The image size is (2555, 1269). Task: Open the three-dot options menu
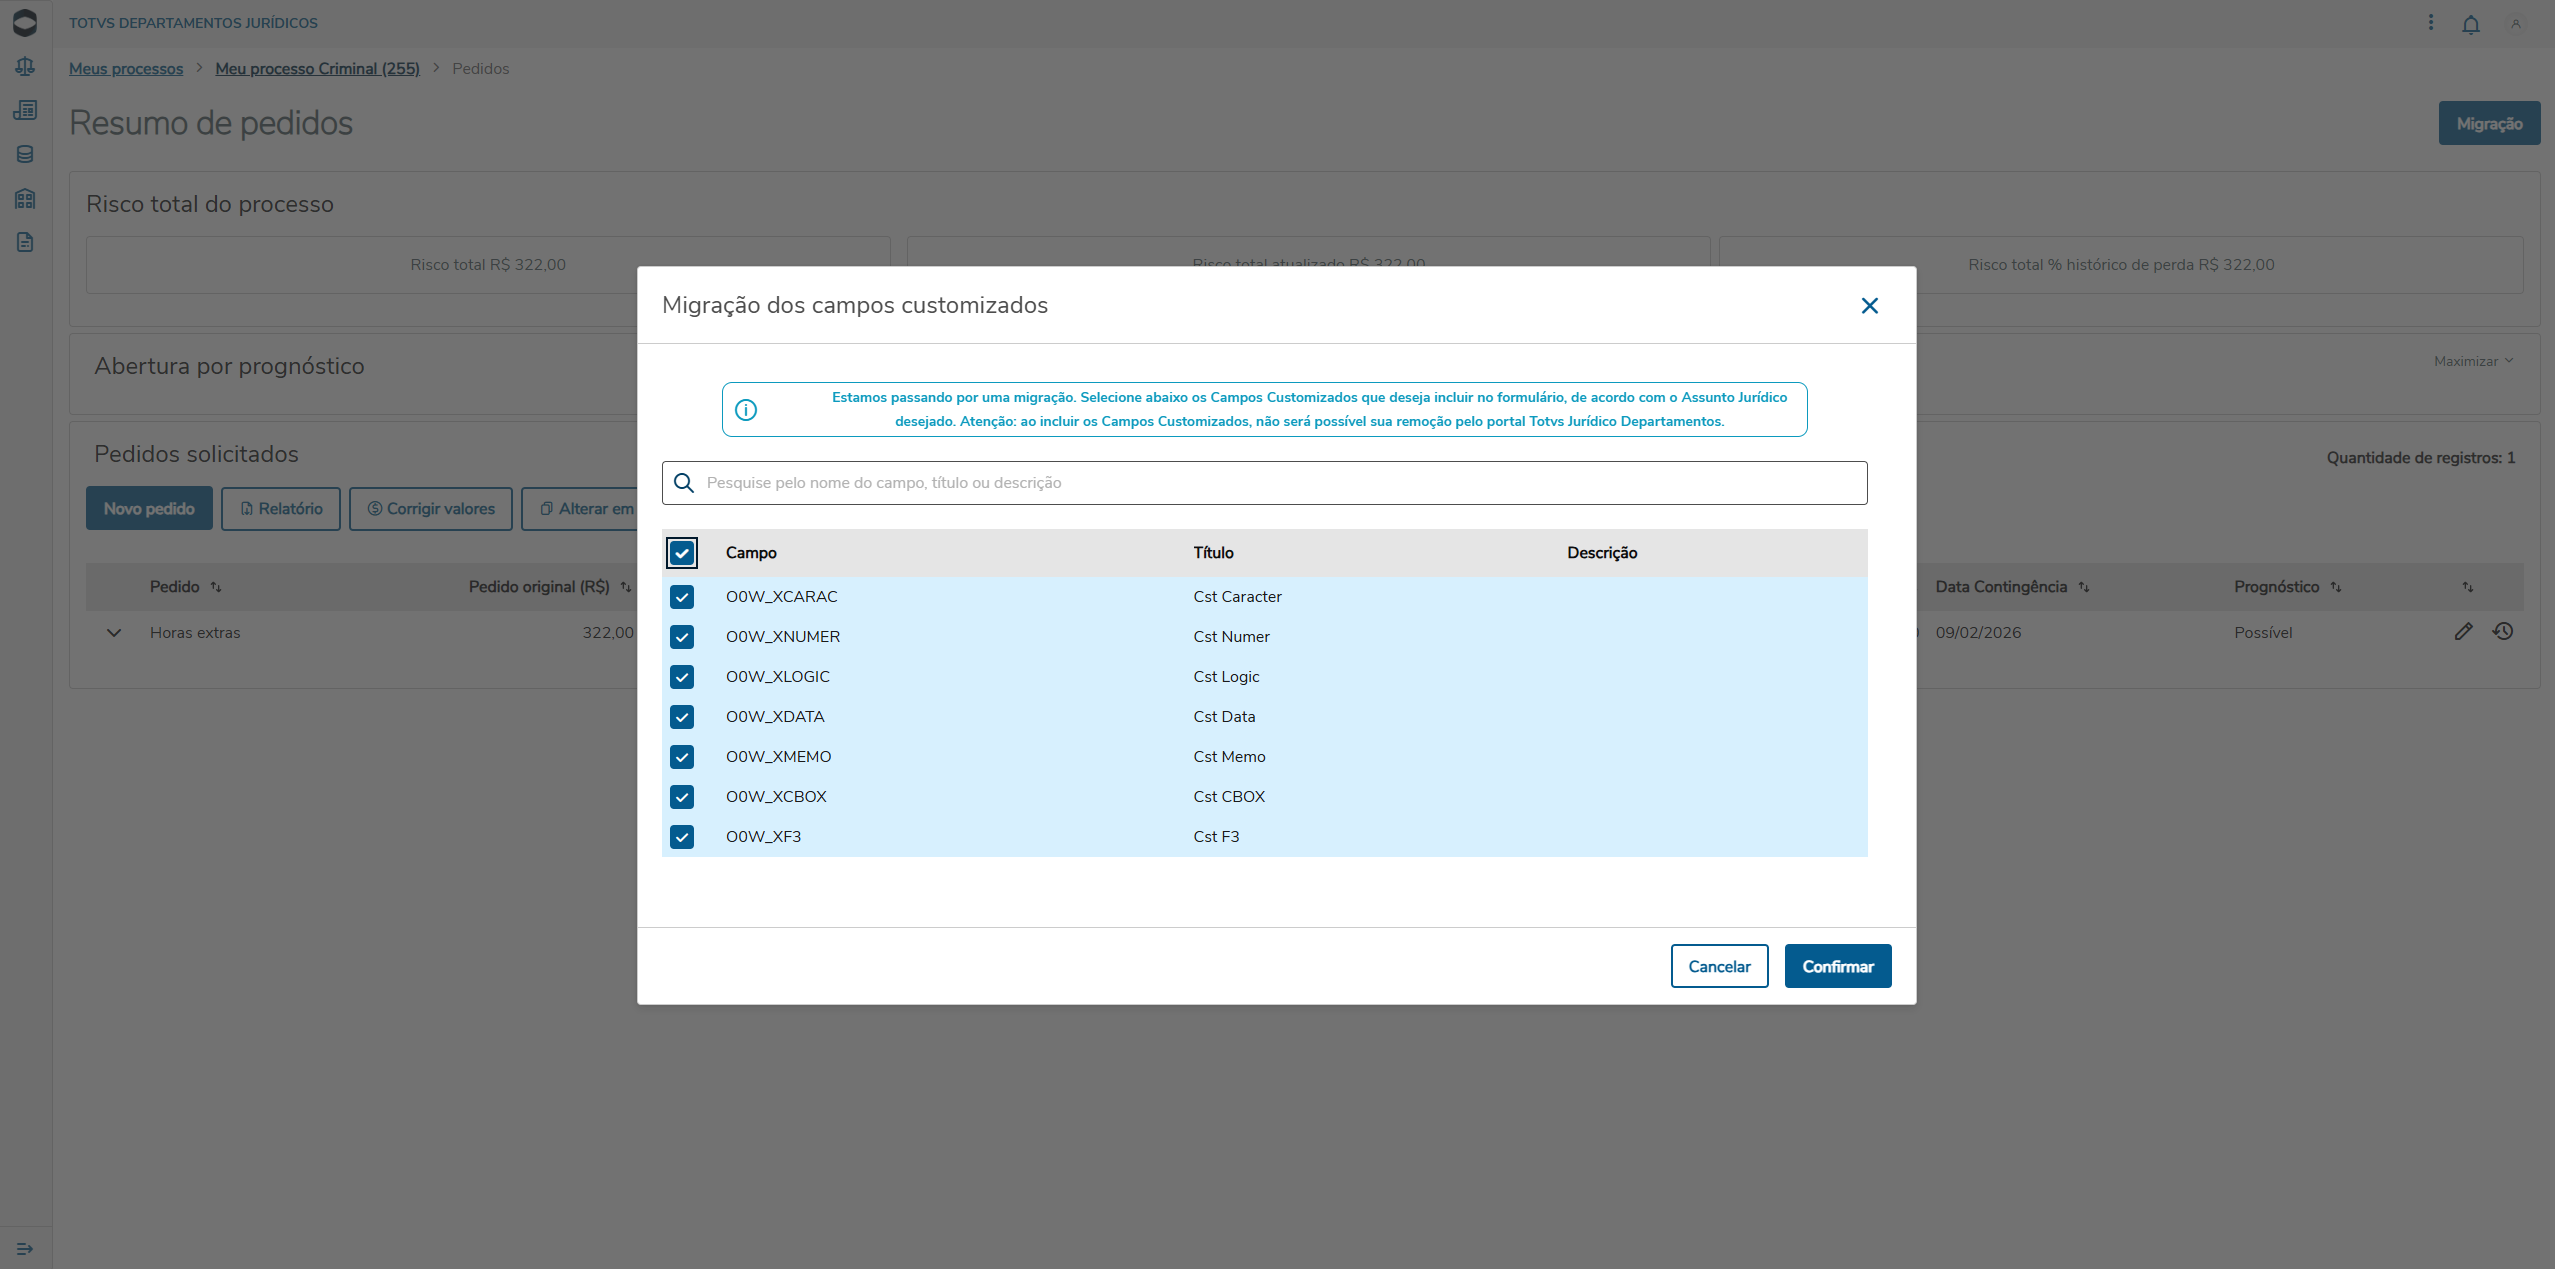coord(2431,23)
